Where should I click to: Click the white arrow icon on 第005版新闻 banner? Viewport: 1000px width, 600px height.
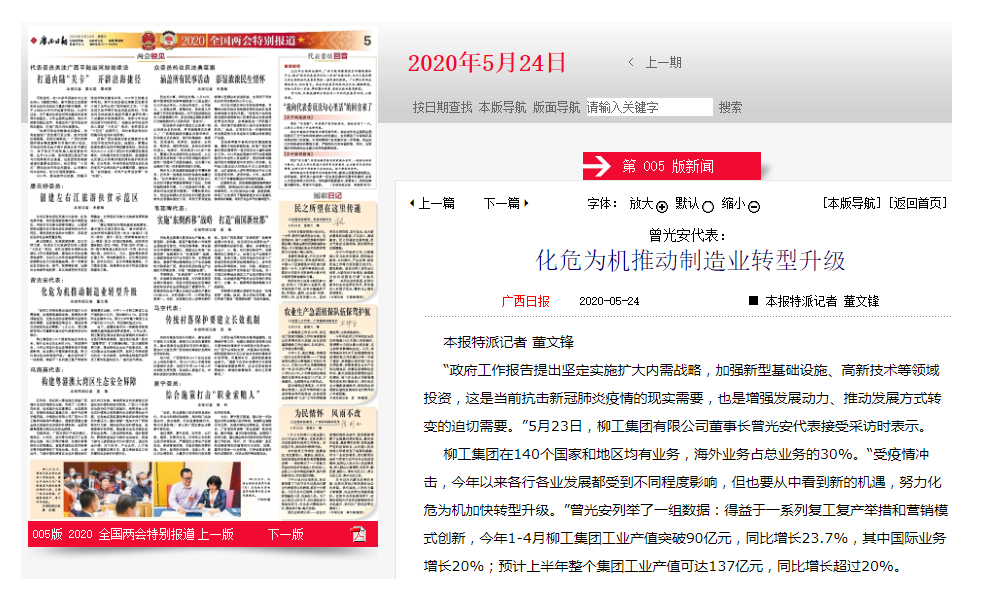(598, 166)
